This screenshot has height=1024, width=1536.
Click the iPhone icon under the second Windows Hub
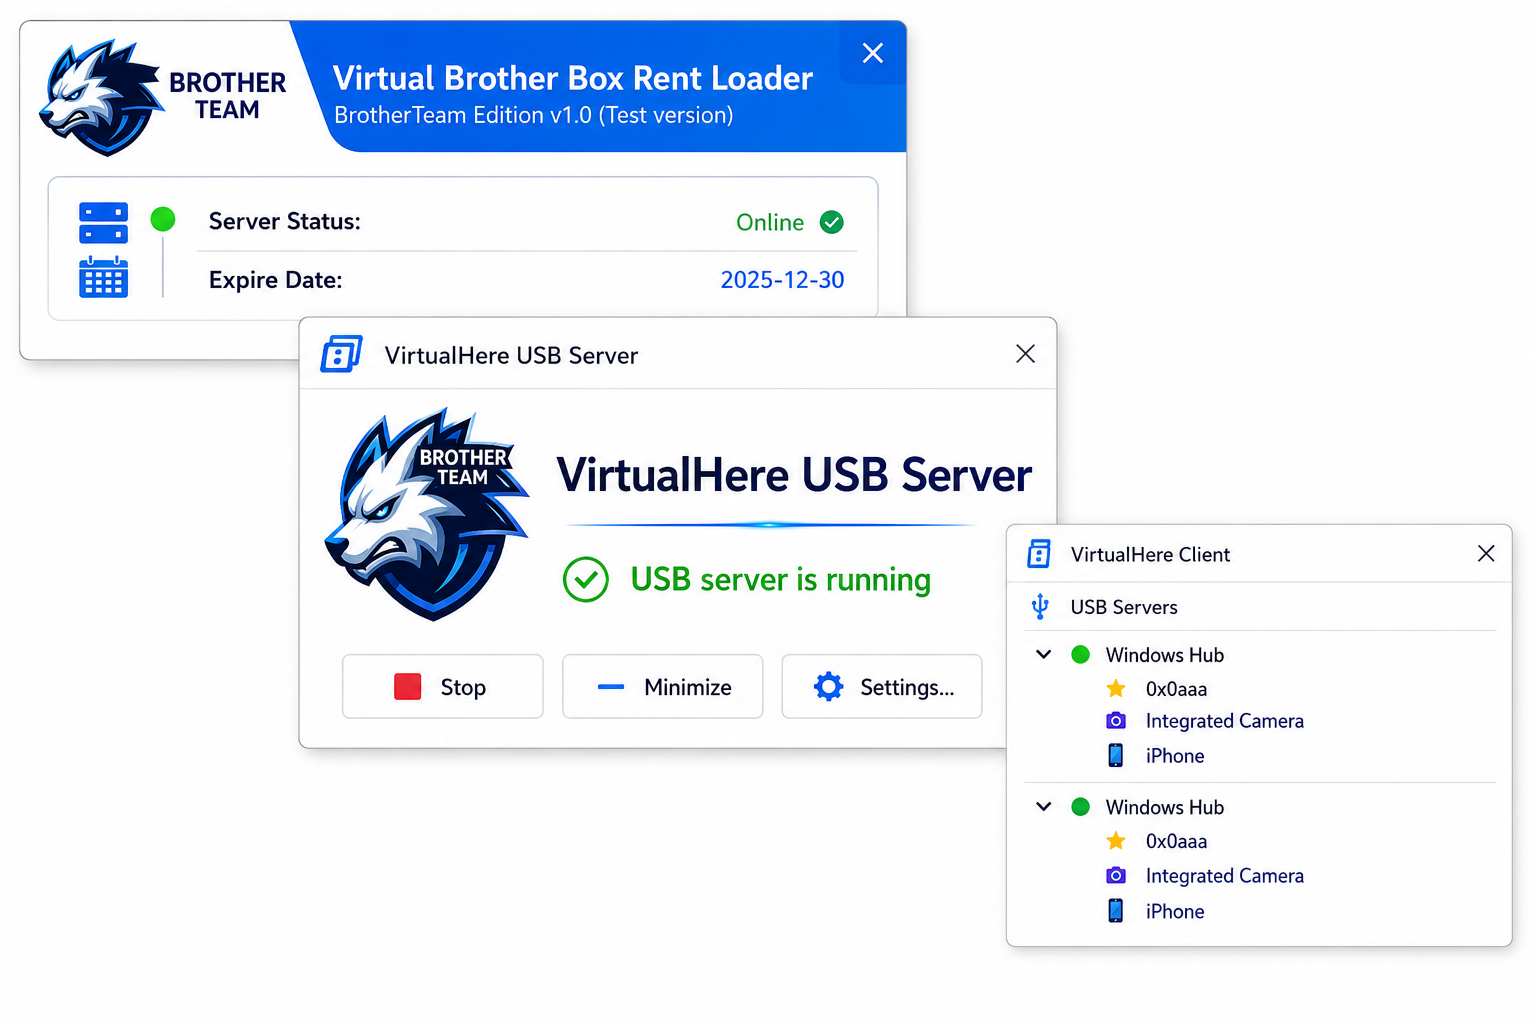(1116, 910)
